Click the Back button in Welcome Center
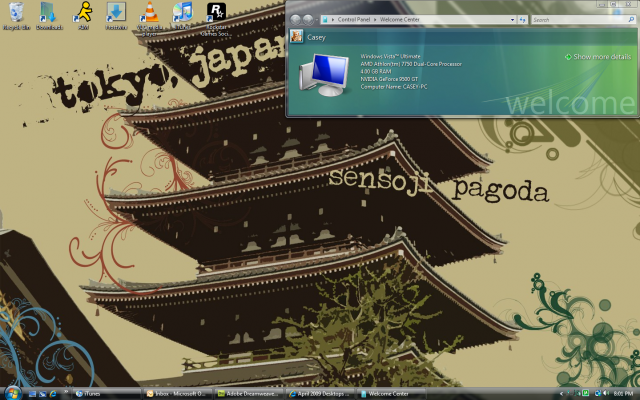 tap(296, 19)
